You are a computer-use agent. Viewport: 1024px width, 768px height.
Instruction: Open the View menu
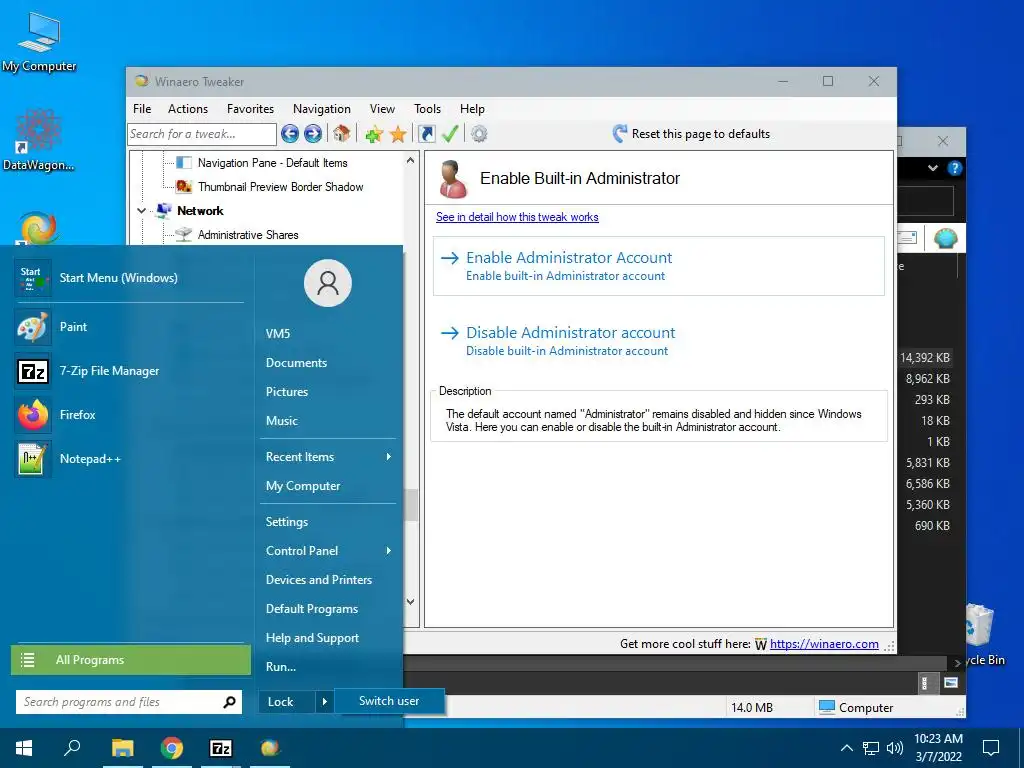click(x=382, y=109)
